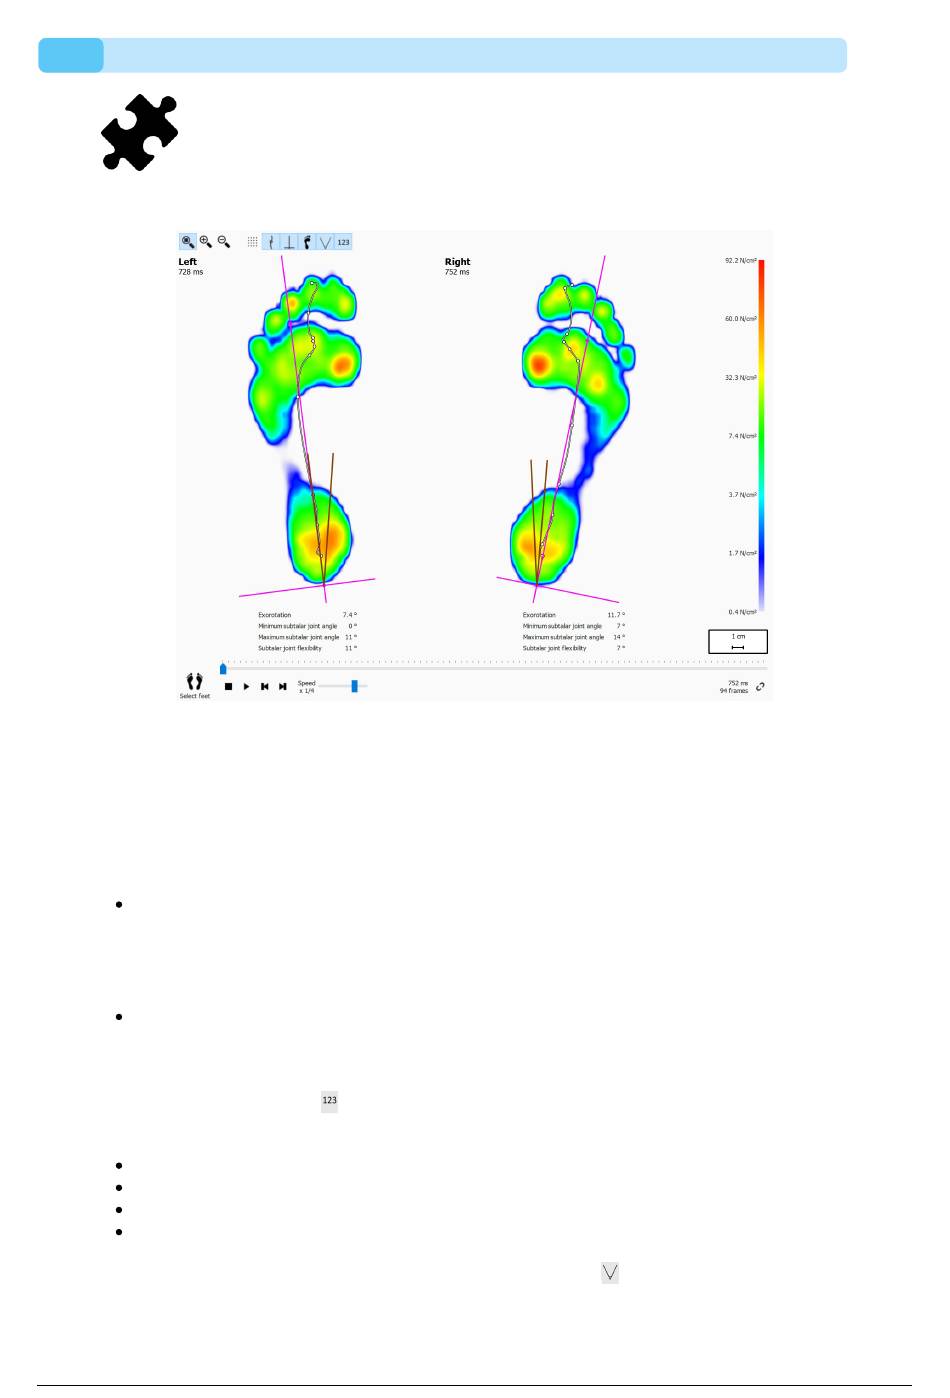Stop the rollover playback

click(229, 687)
